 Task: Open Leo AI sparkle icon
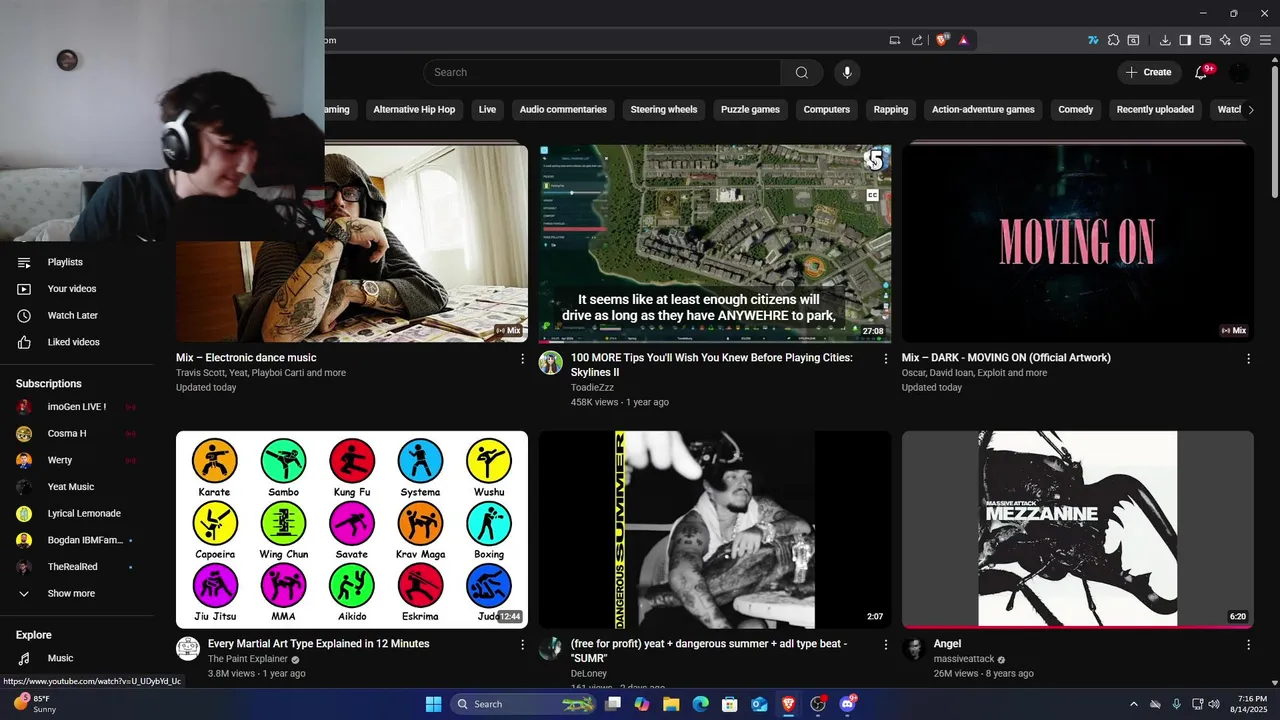1225,40
